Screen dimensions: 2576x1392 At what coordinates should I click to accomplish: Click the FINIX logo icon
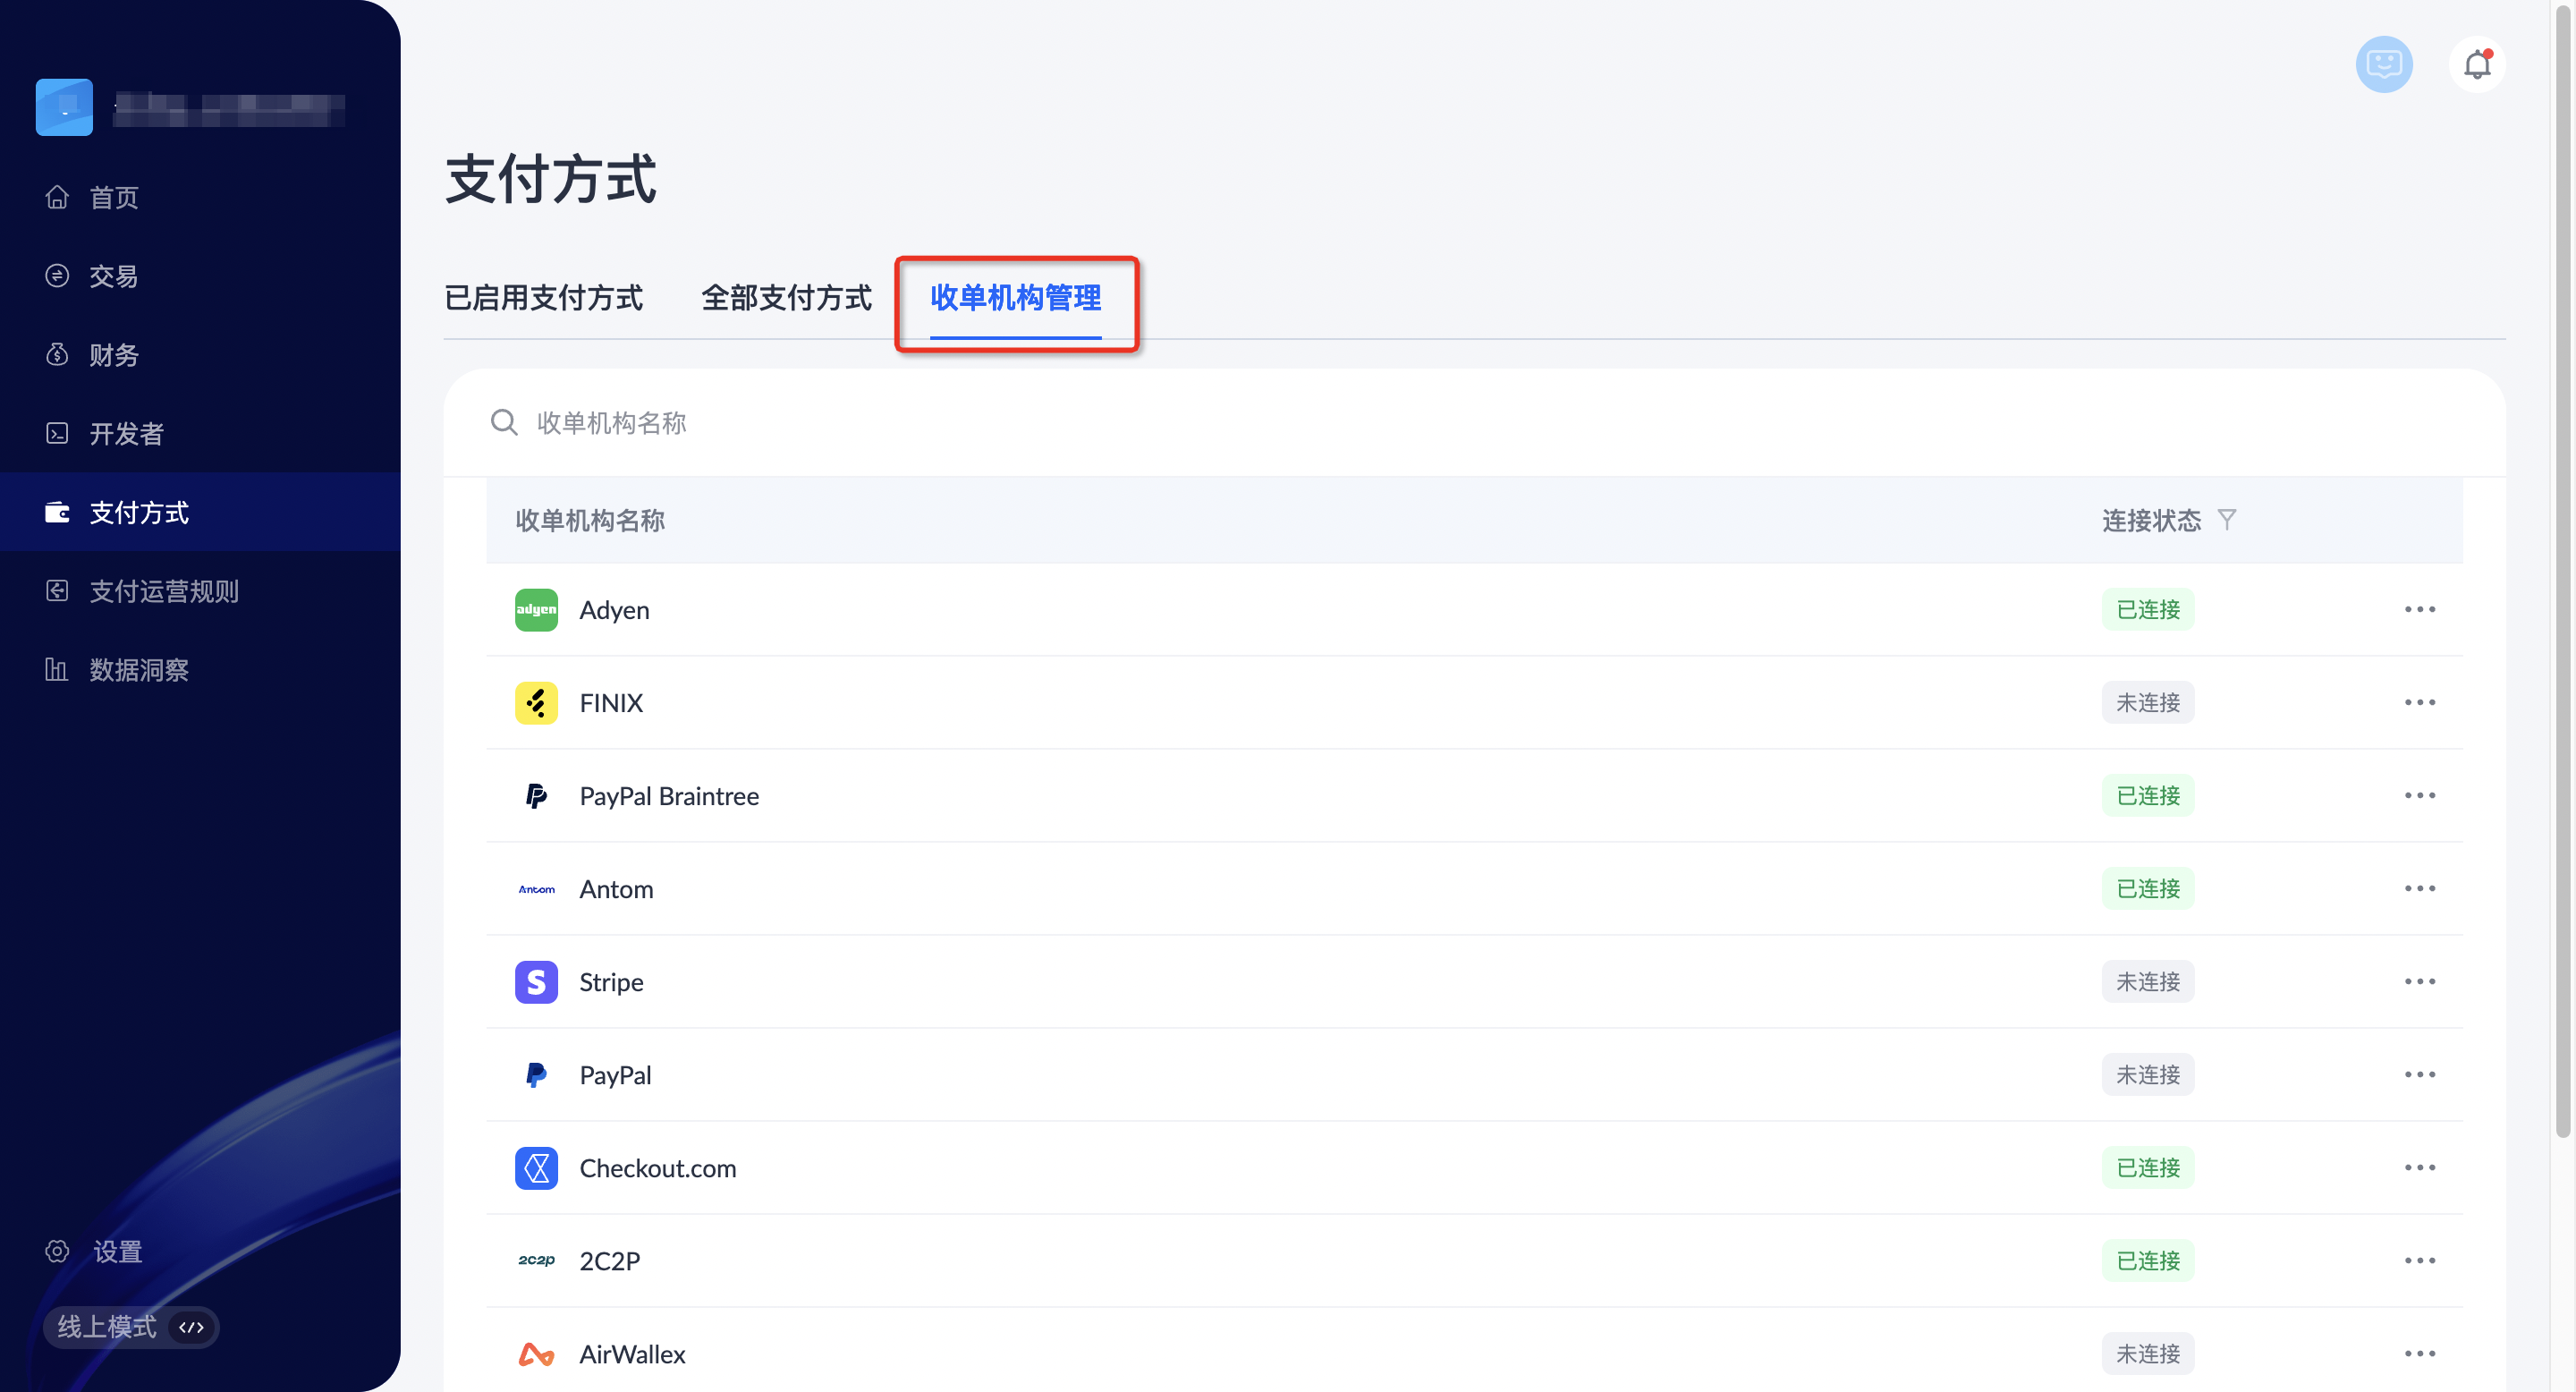click(x=536, y=703)
